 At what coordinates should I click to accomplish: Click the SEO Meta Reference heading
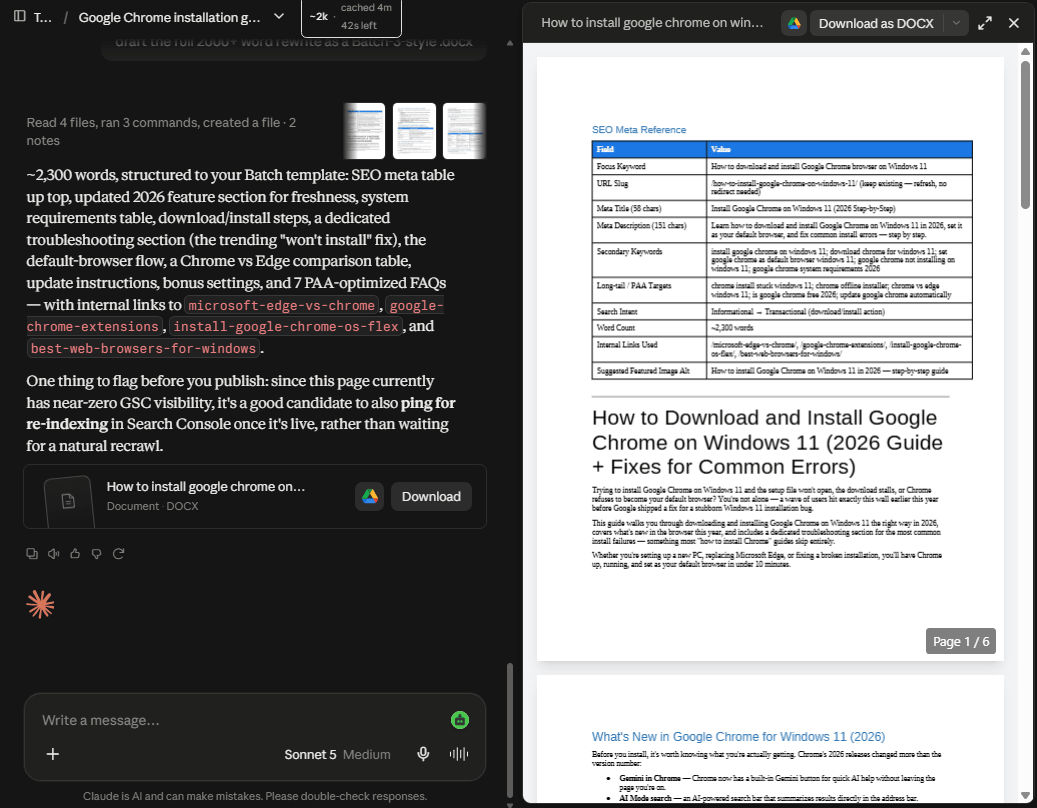[638, 130]
